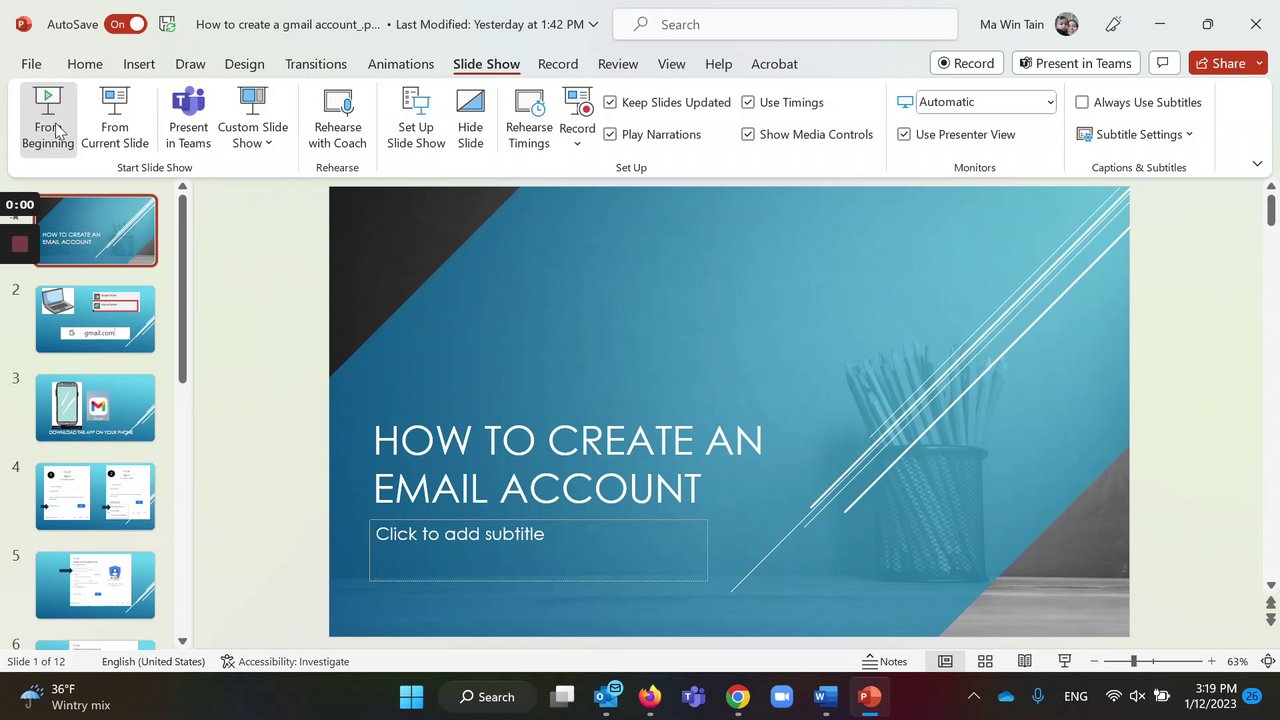Toggle the AutoSave switch
Viewport: 1280px width, 720px height.
click(125, 24)
